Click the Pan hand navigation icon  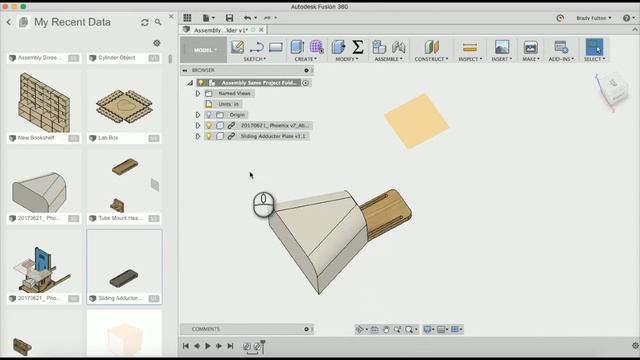click(x=386, y=329)
